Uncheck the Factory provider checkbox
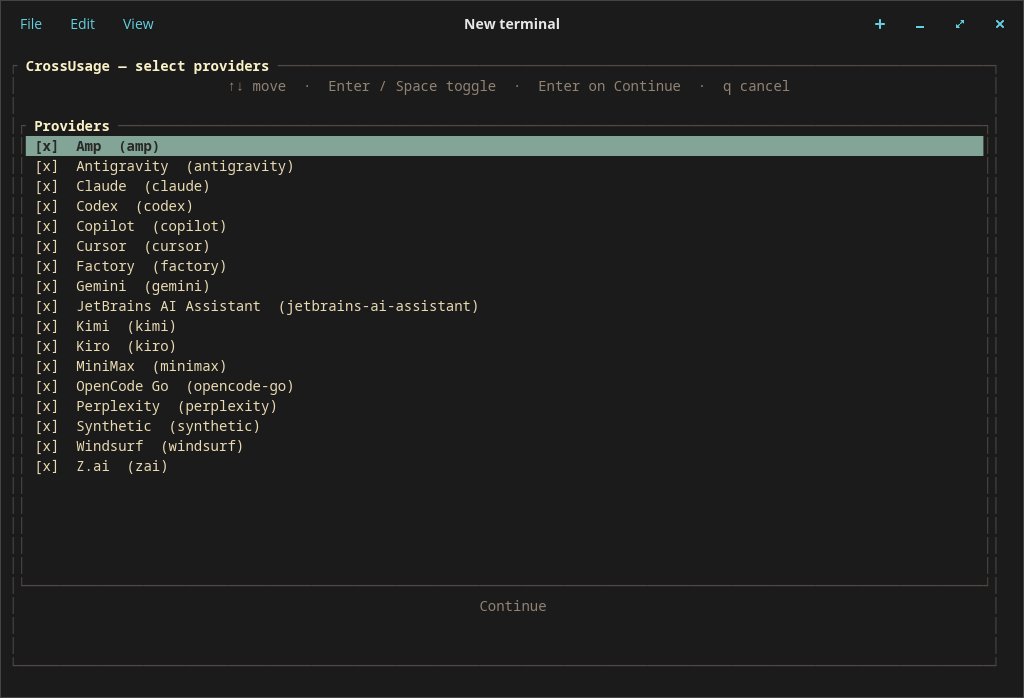This screenshot has height=698, width=1024. tap(46, 266)
